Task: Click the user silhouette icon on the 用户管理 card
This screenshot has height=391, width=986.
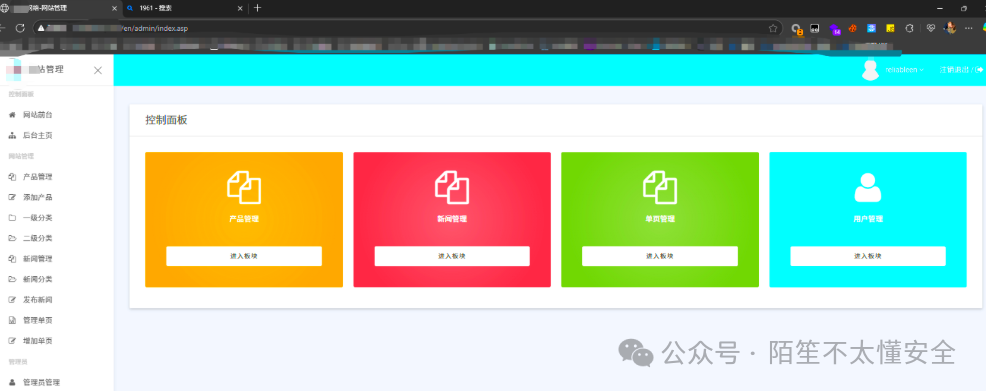Action: click(x=868, y=187)
